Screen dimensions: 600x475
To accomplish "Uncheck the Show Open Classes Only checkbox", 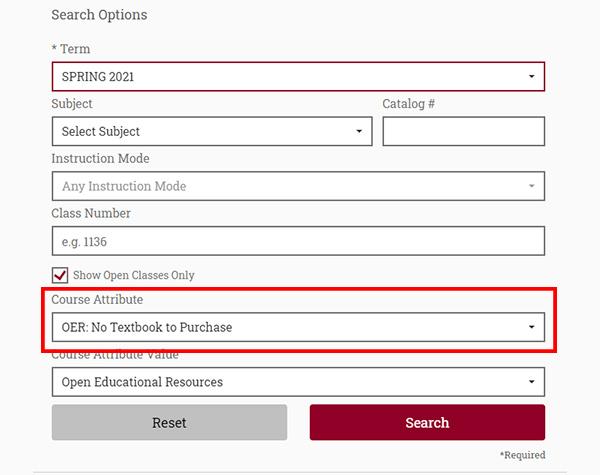I will pos(60,275).
